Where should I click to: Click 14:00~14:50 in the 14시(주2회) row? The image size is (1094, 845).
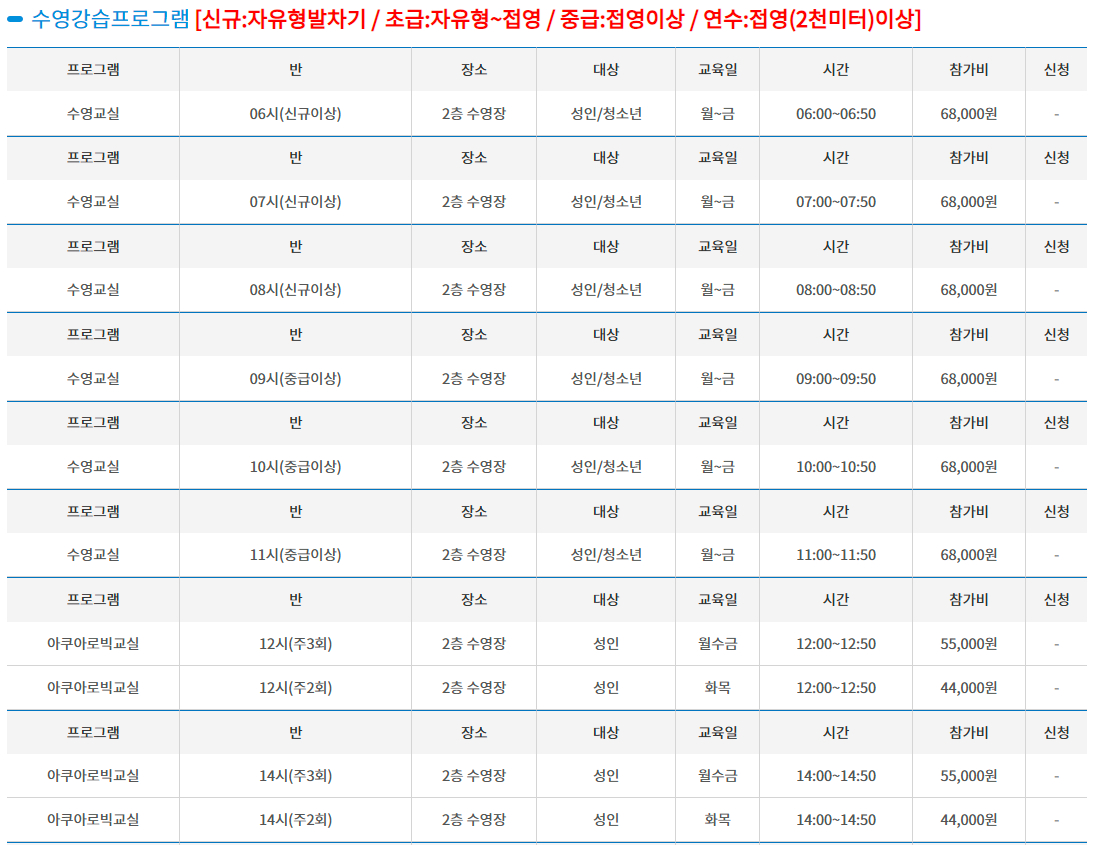click(x=836, y=820)
